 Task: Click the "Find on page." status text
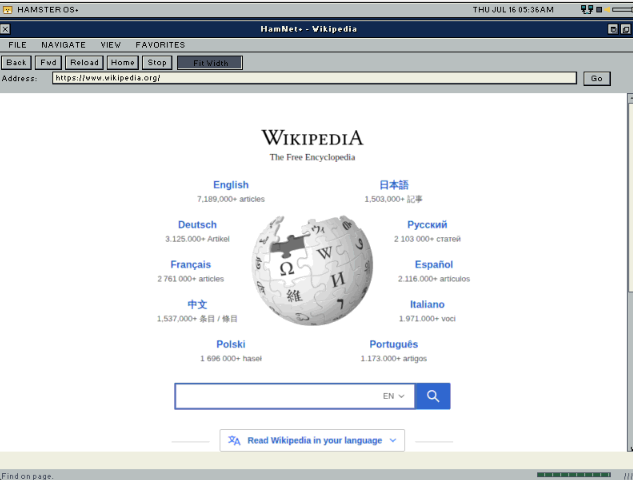point(27,476)
